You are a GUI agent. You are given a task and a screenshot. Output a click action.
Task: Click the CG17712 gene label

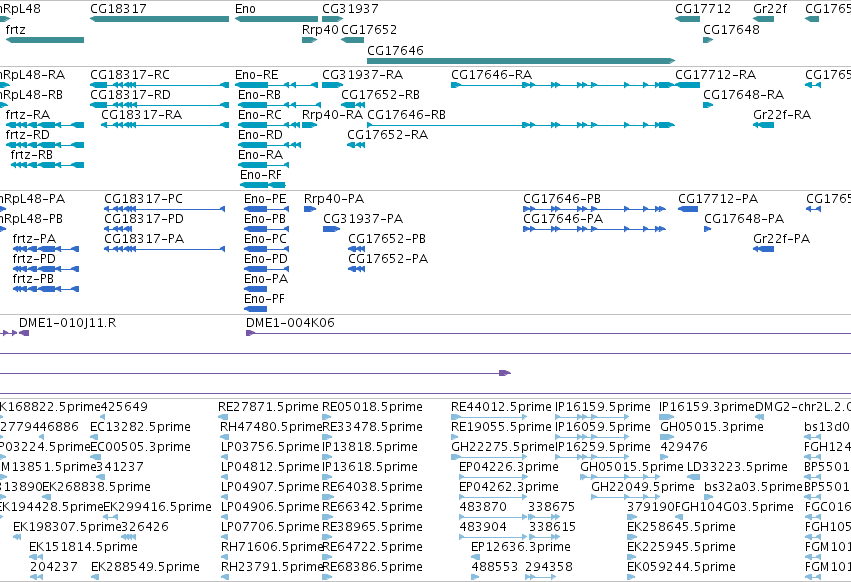click(703, 9)
